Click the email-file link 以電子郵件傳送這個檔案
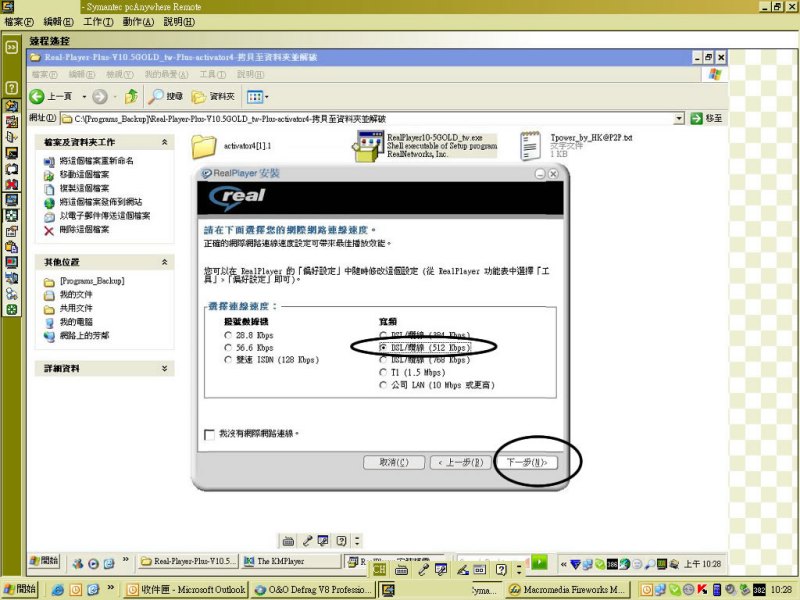The height and width of the screenshot is (600, 800). [x=105, y=216]
